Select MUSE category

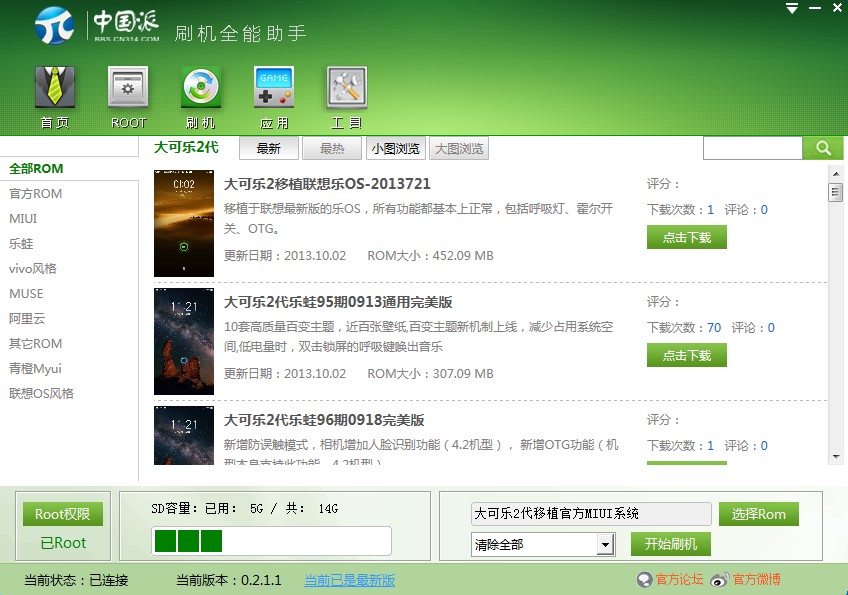pyautogui.click(x=26, y=294)
